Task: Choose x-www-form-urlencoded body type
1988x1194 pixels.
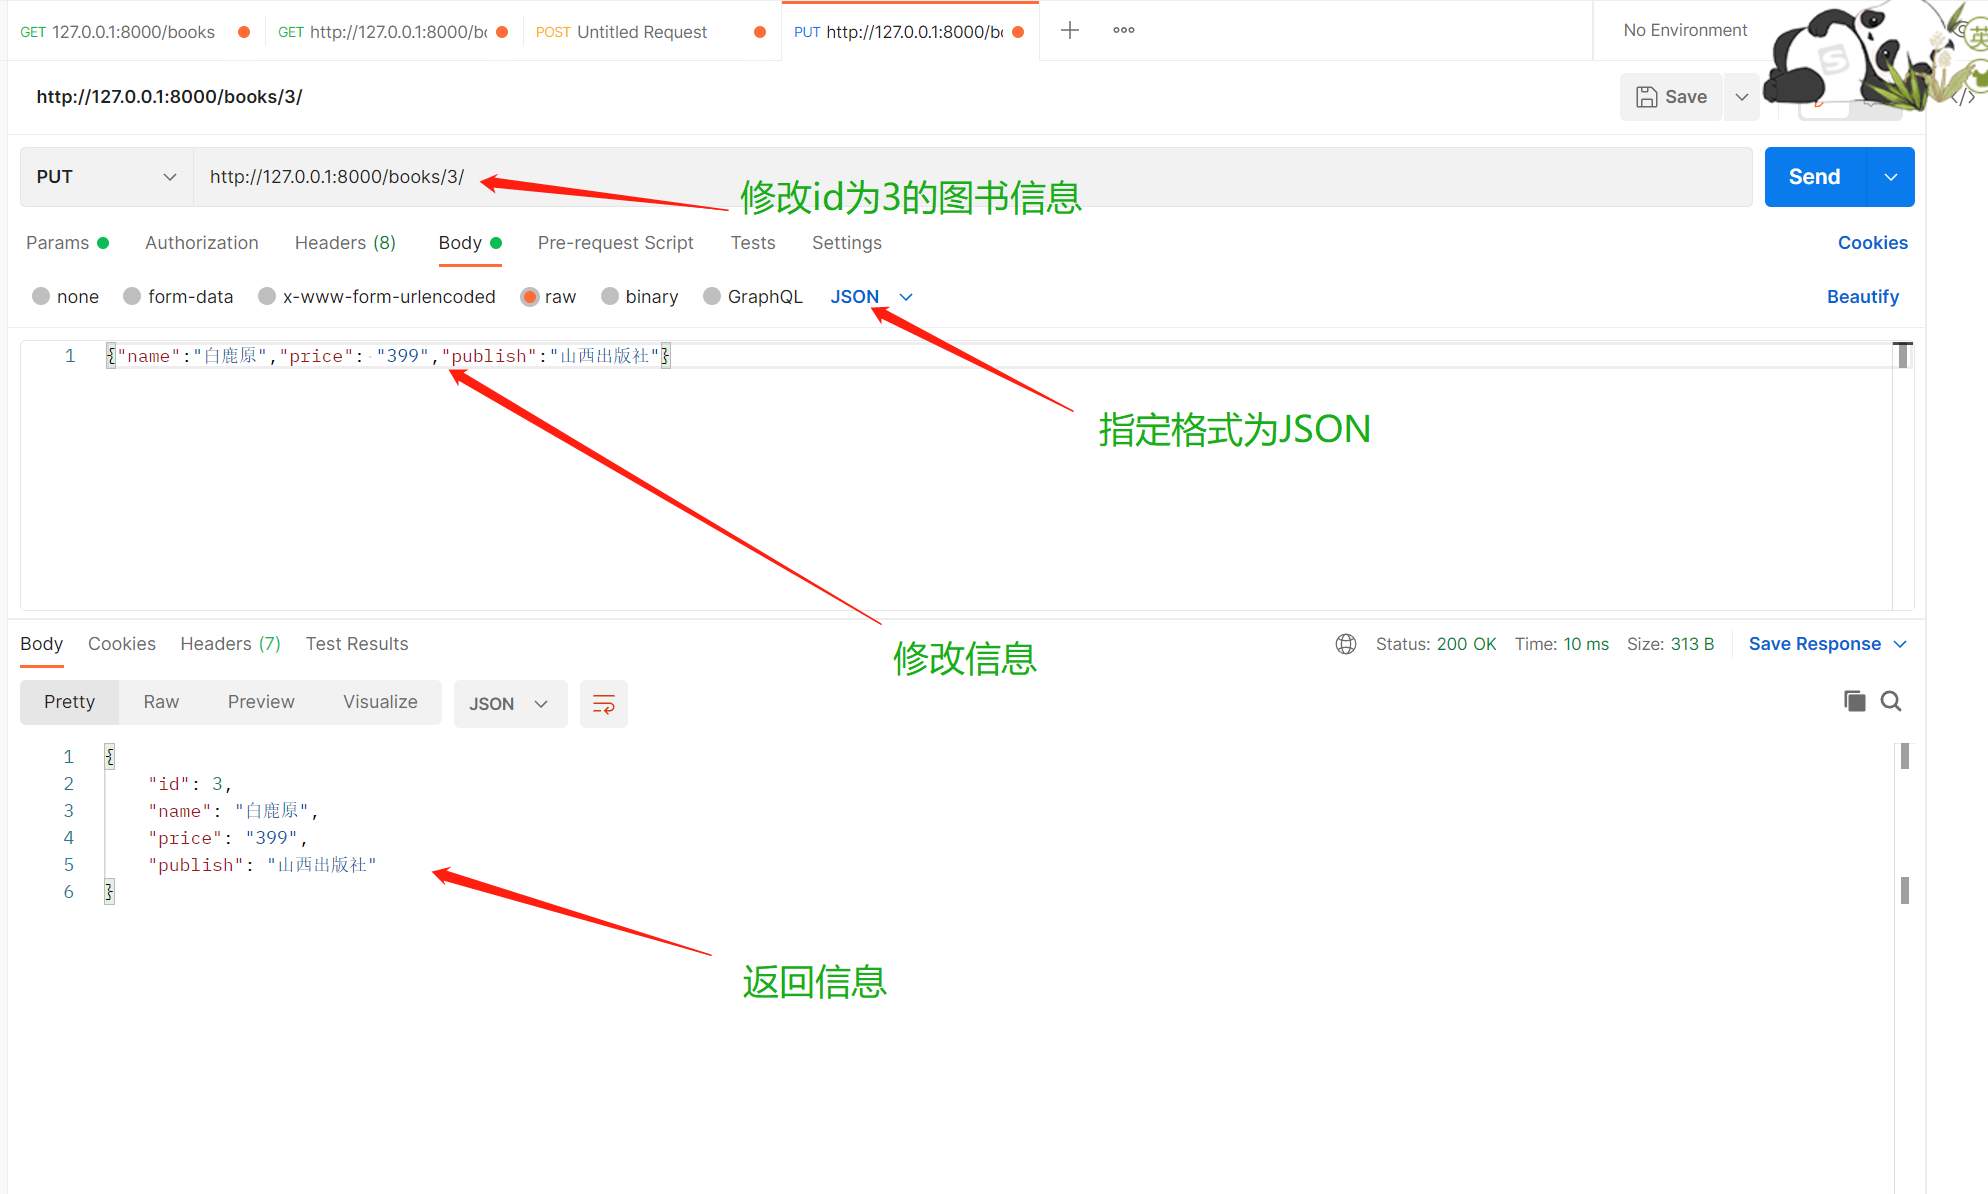Action: pyautogui.click(x=267, y=297)
